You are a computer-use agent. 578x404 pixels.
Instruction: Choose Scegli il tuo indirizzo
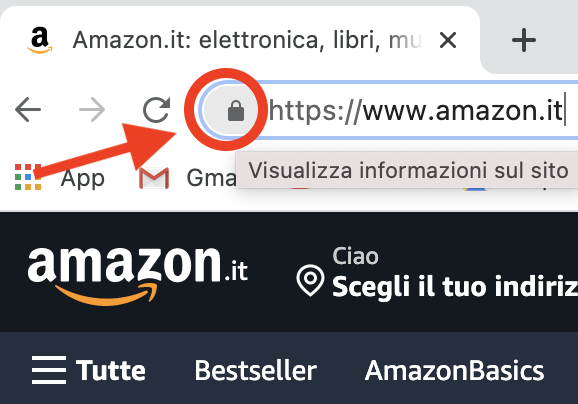click(x=455, y=286)
